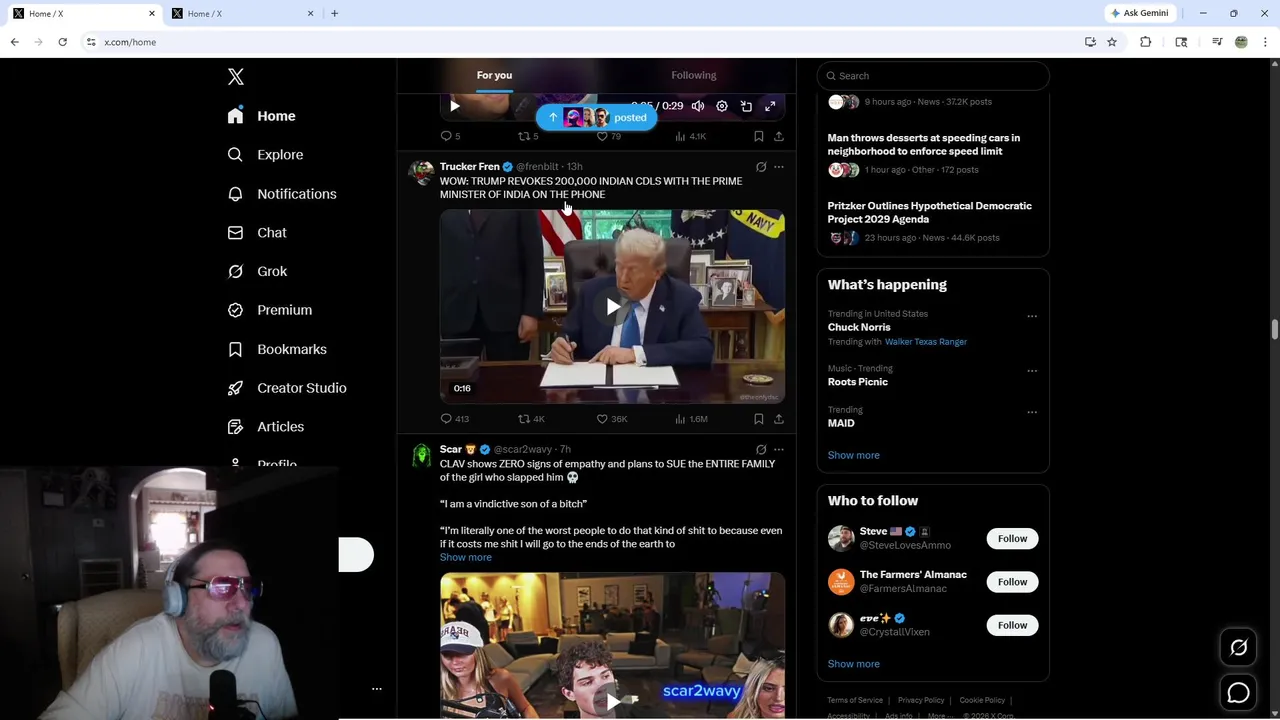The image size is (1280, 720).
Task: Open Roots Picnic trending topic
Action: tap(857, 382)
